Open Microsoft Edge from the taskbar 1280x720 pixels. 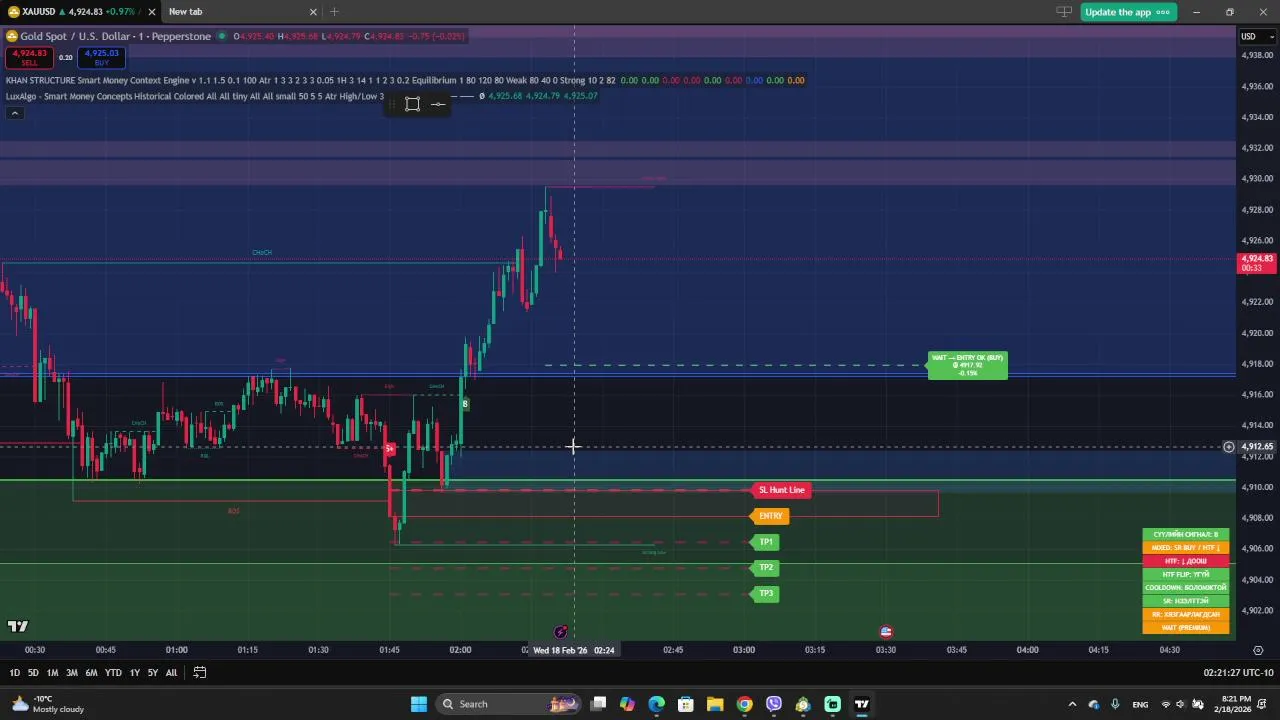pos(656,704)
